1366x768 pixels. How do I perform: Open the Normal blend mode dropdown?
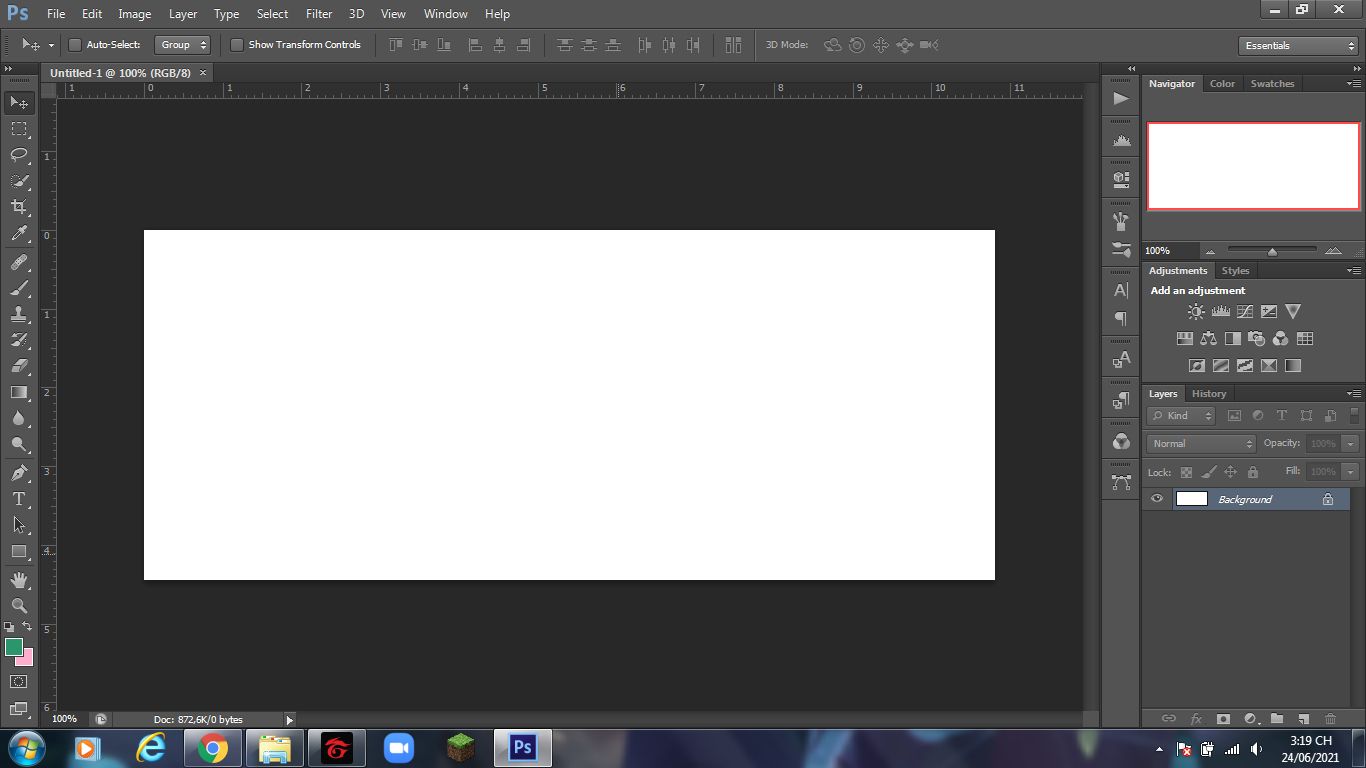1201,444
